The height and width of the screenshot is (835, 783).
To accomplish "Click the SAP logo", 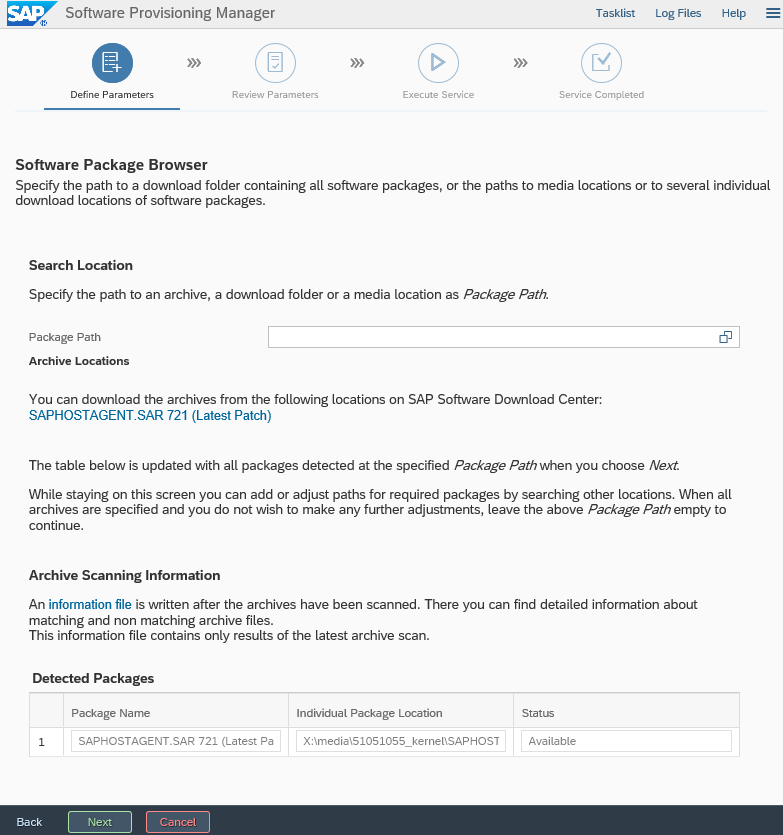I will (x=30, y=13).
